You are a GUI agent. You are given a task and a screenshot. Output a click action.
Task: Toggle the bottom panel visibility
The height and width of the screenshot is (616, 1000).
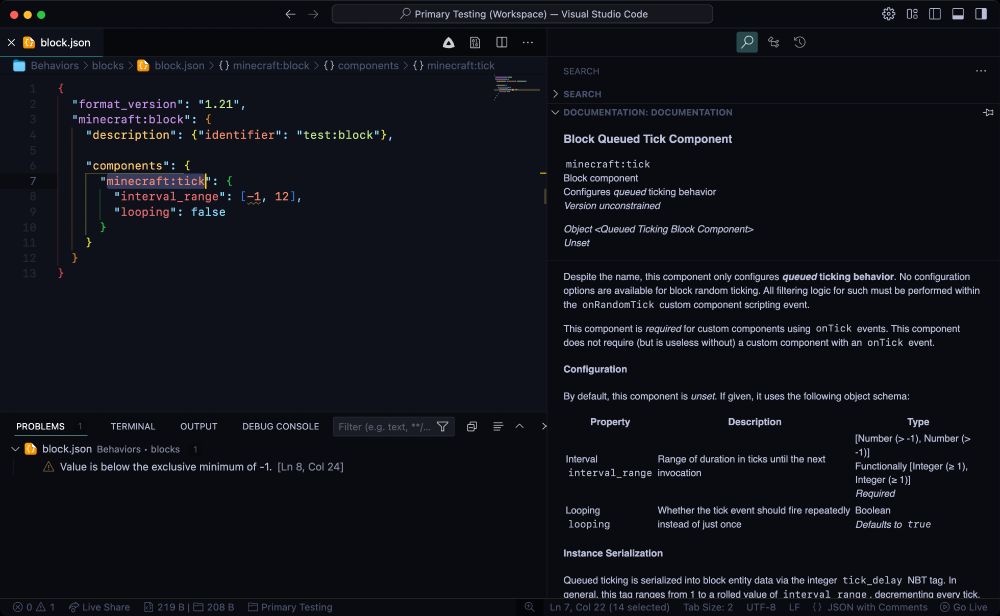tap(958, 14)
